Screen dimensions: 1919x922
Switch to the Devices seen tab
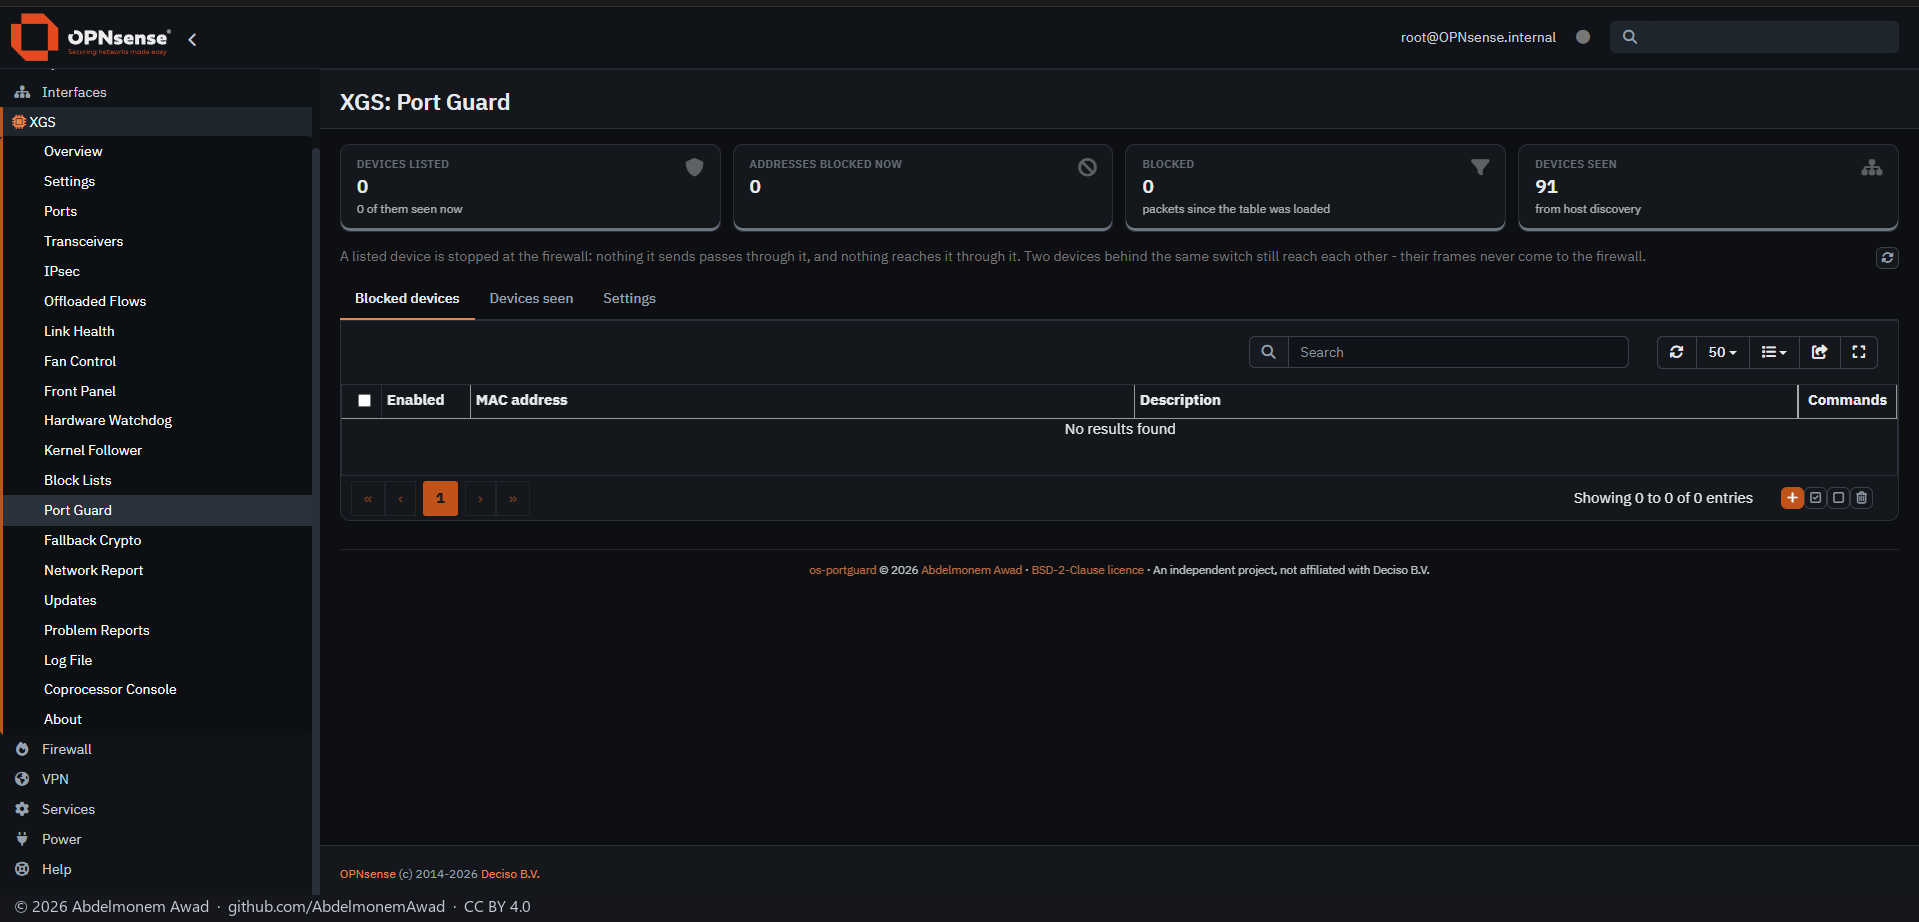(x=531, y=299)
